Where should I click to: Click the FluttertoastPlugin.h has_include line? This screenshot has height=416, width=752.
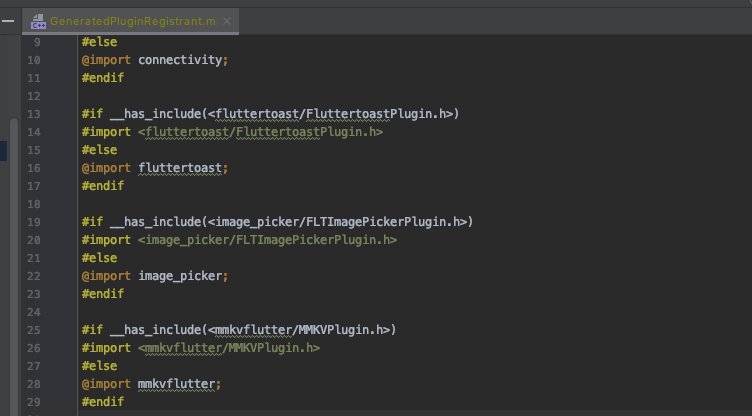point(270,114)
